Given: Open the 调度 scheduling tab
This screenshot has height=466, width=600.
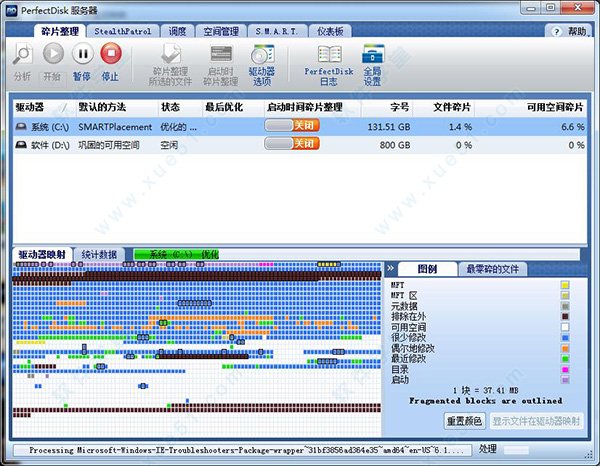Looking at the screenshot, I should [x=177, y=31].
